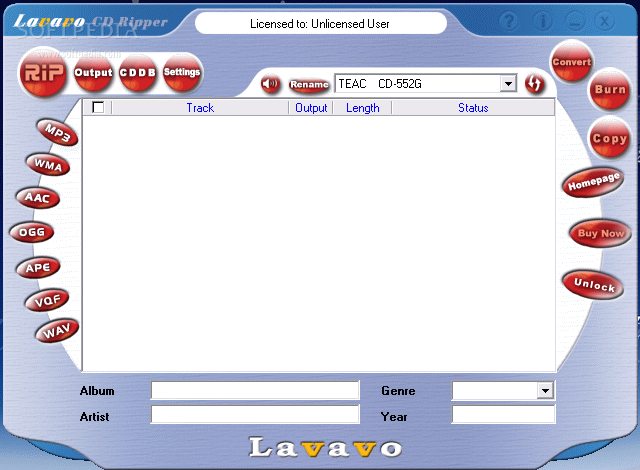The width and height of the screenshot is (640, 470).
Task: Select WAV output format
Action: click(57, 331)
